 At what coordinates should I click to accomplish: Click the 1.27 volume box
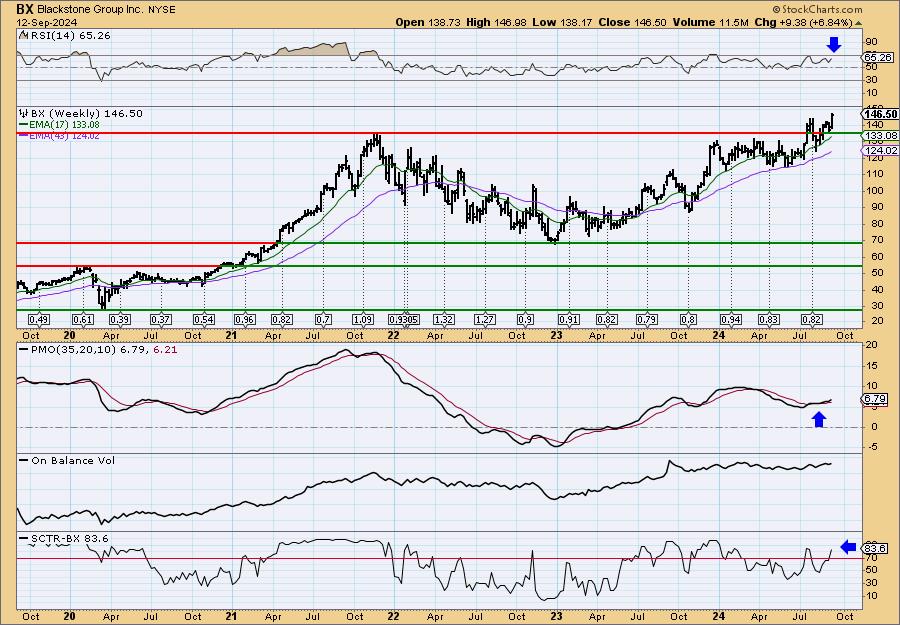coord(484,320)
